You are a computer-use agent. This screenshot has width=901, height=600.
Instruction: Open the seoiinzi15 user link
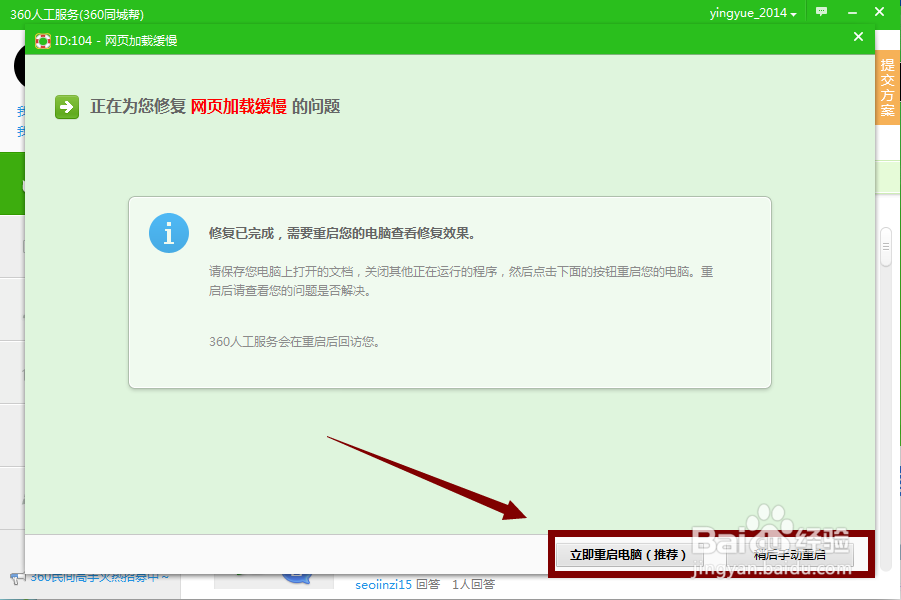pos(383,584)
